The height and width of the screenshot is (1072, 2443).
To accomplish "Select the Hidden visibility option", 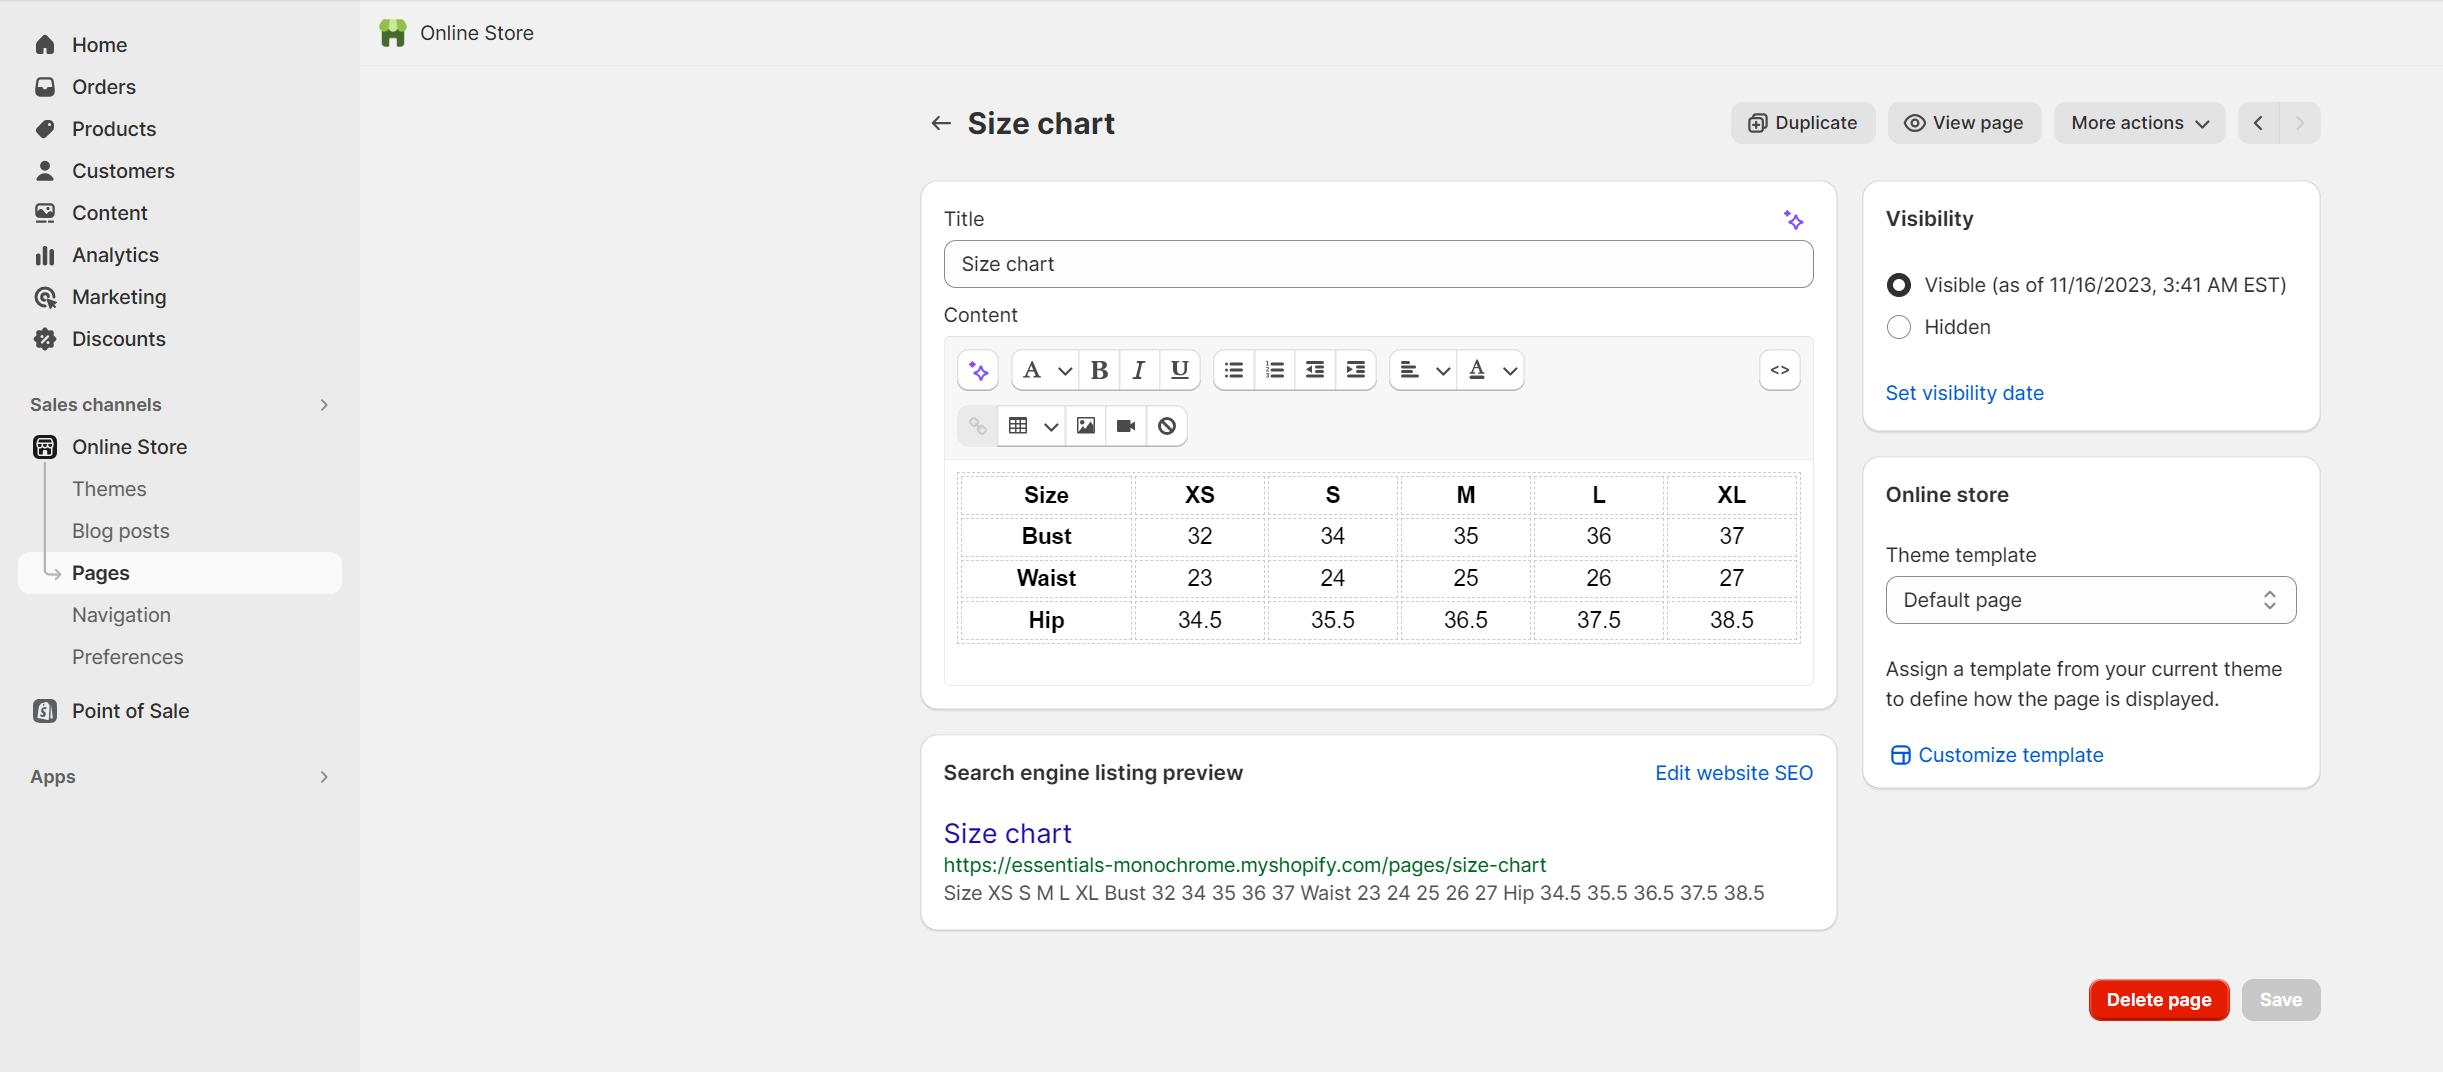I will [1898, 327].
